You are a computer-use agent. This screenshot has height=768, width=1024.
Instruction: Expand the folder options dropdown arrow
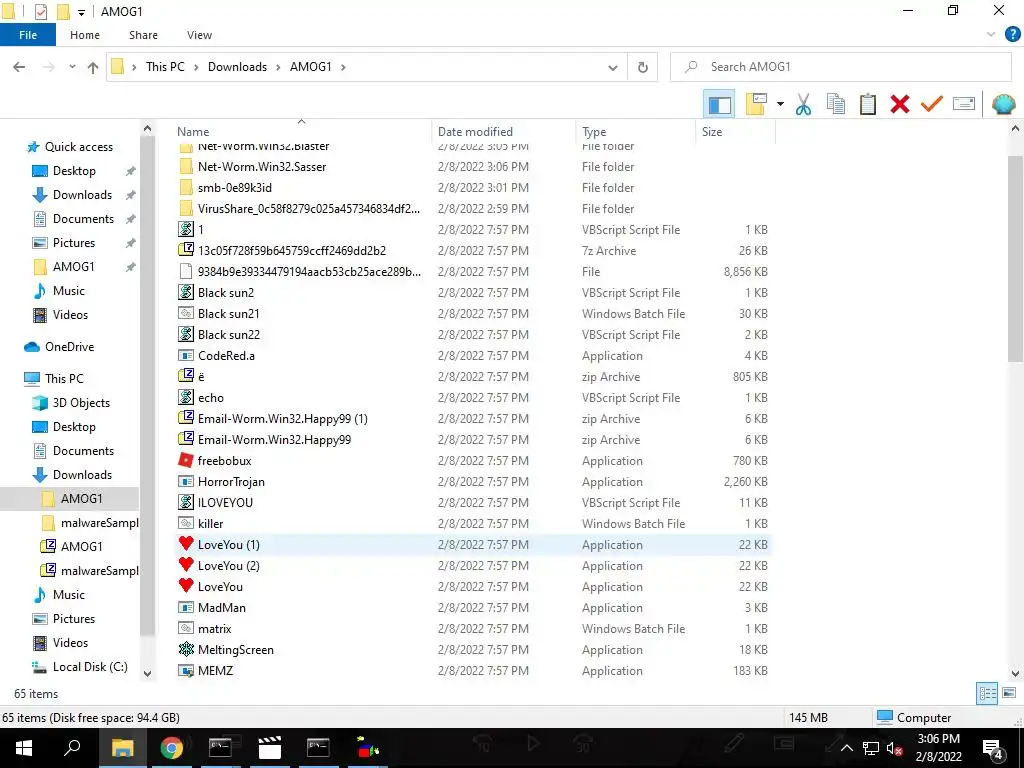780,104
